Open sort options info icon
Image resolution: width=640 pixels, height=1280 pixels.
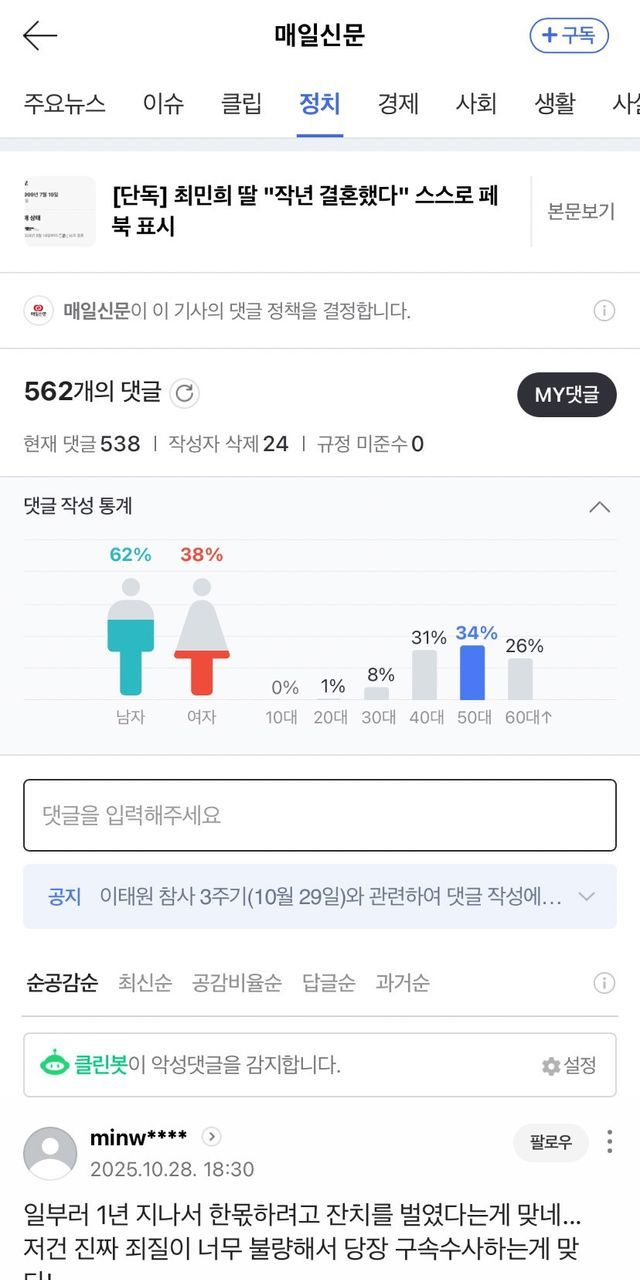[x=604, y=983]
